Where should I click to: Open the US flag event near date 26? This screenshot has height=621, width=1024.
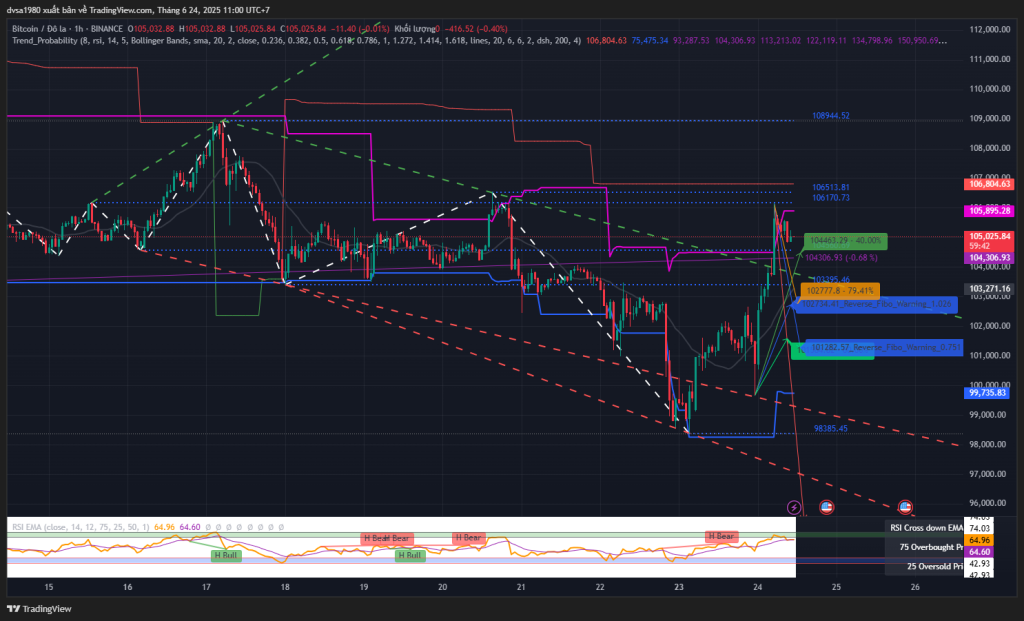pos(904,507)
